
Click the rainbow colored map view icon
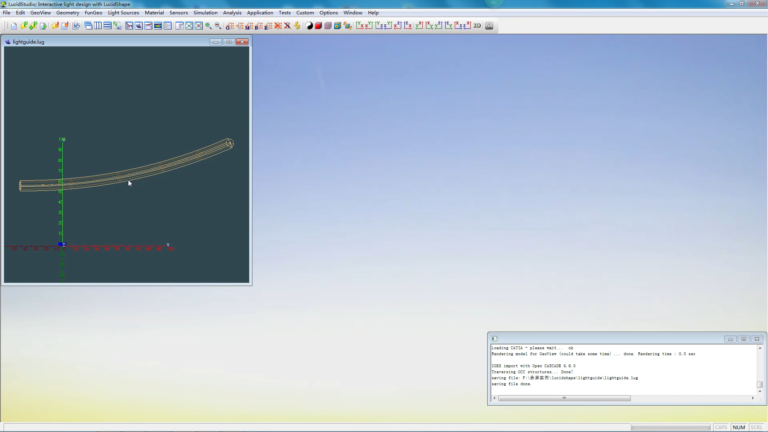158,25
